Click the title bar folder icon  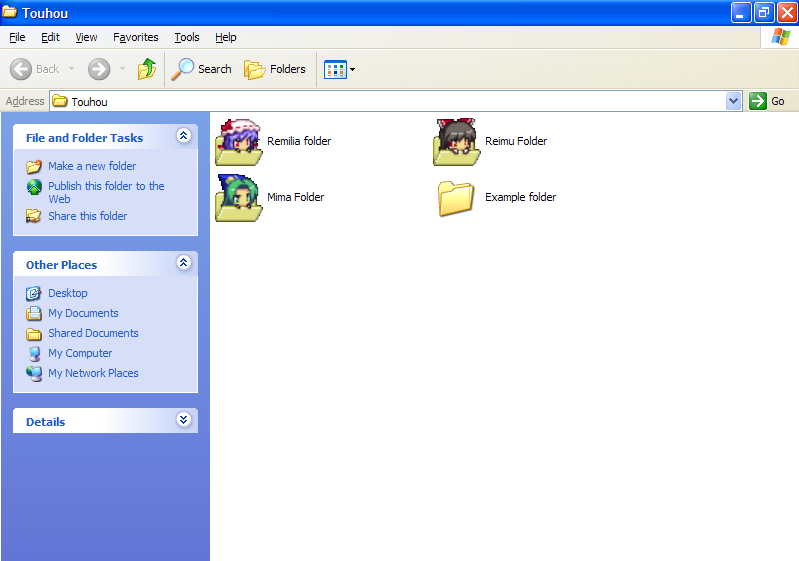(x=10, y=12)
